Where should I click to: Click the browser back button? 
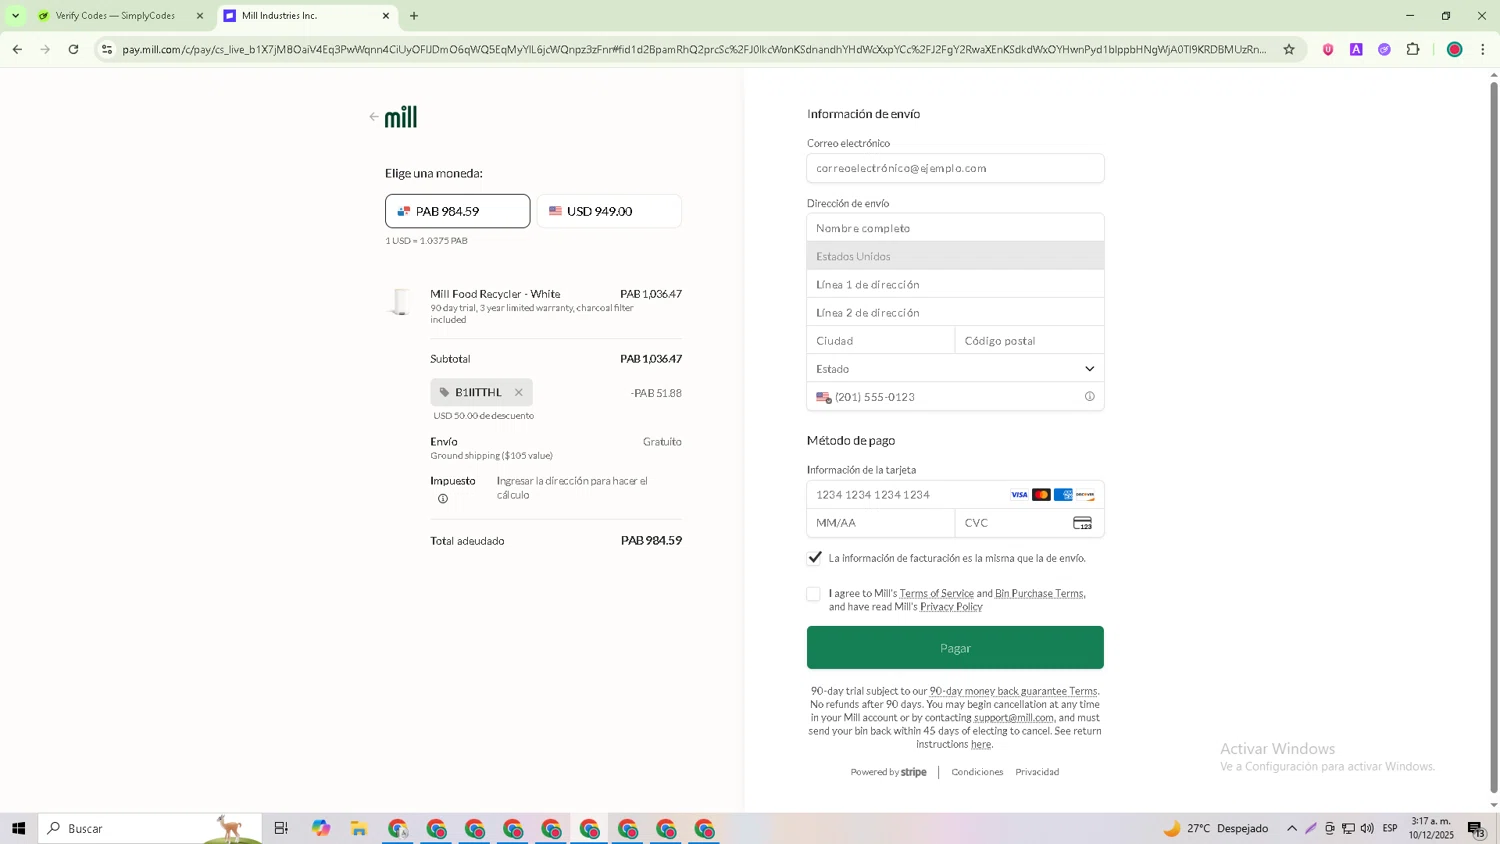coord(17,49)
